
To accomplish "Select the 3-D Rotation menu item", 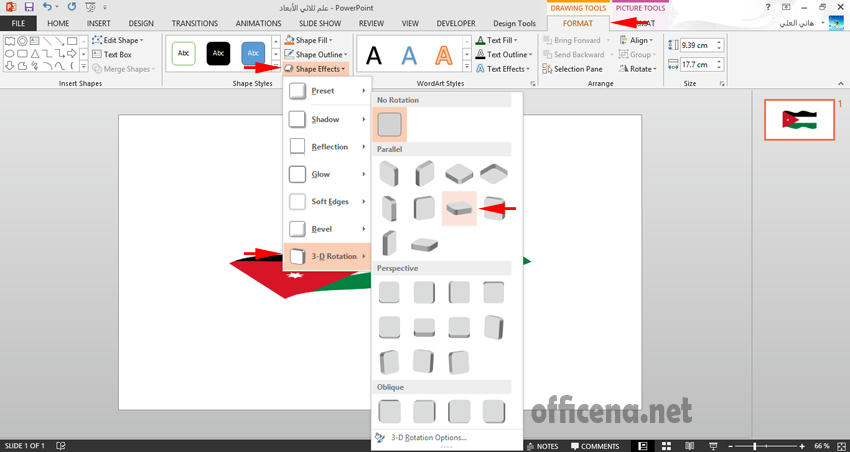I will [327, 256].
